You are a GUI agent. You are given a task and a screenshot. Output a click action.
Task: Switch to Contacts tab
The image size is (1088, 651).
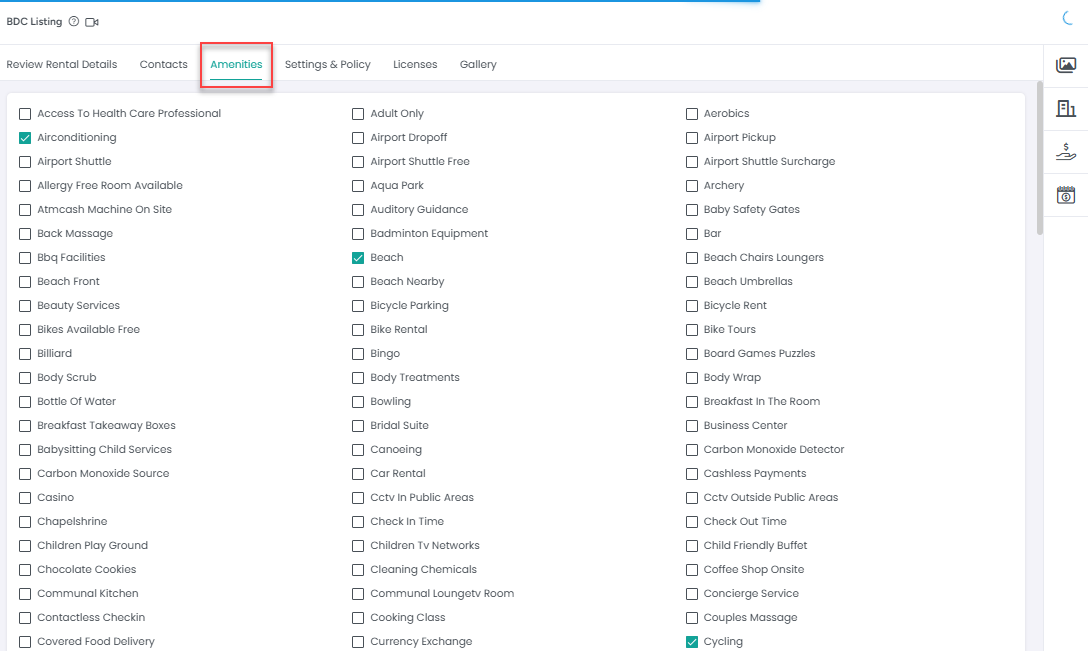click(164, 65)
